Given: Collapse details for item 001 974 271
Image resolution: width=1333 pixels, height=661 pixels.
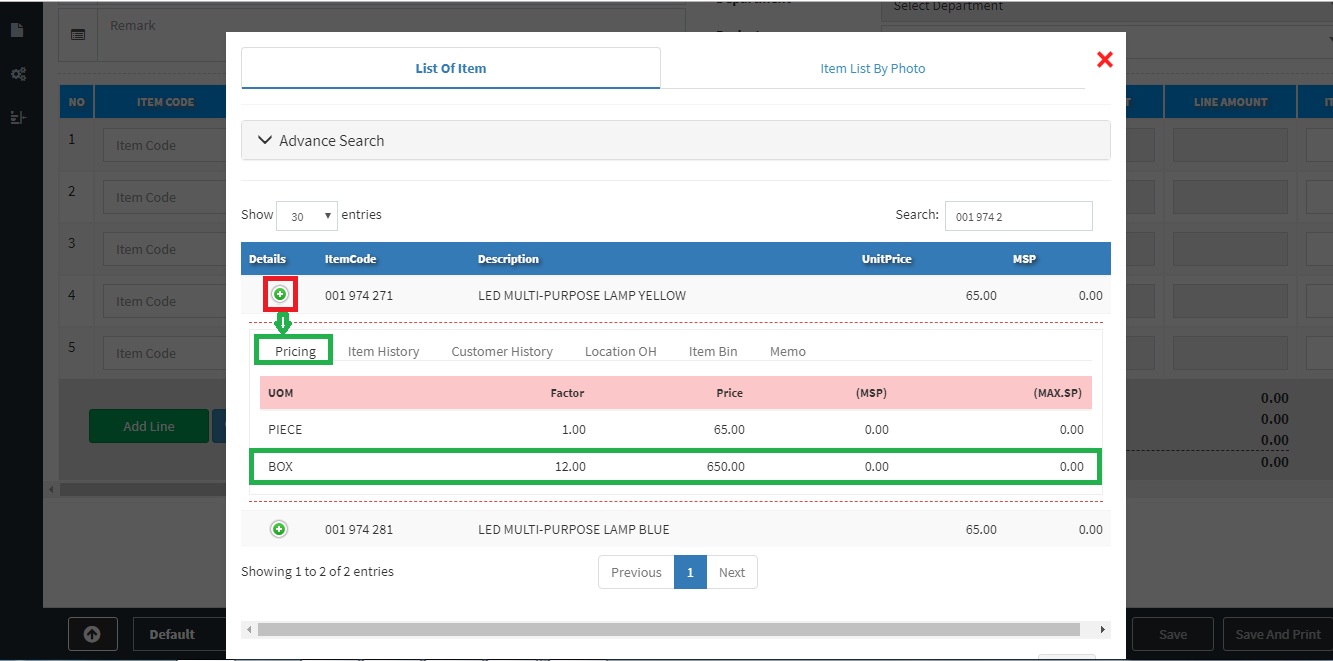Looking at the screenshot, I should (x=280, y=294).
